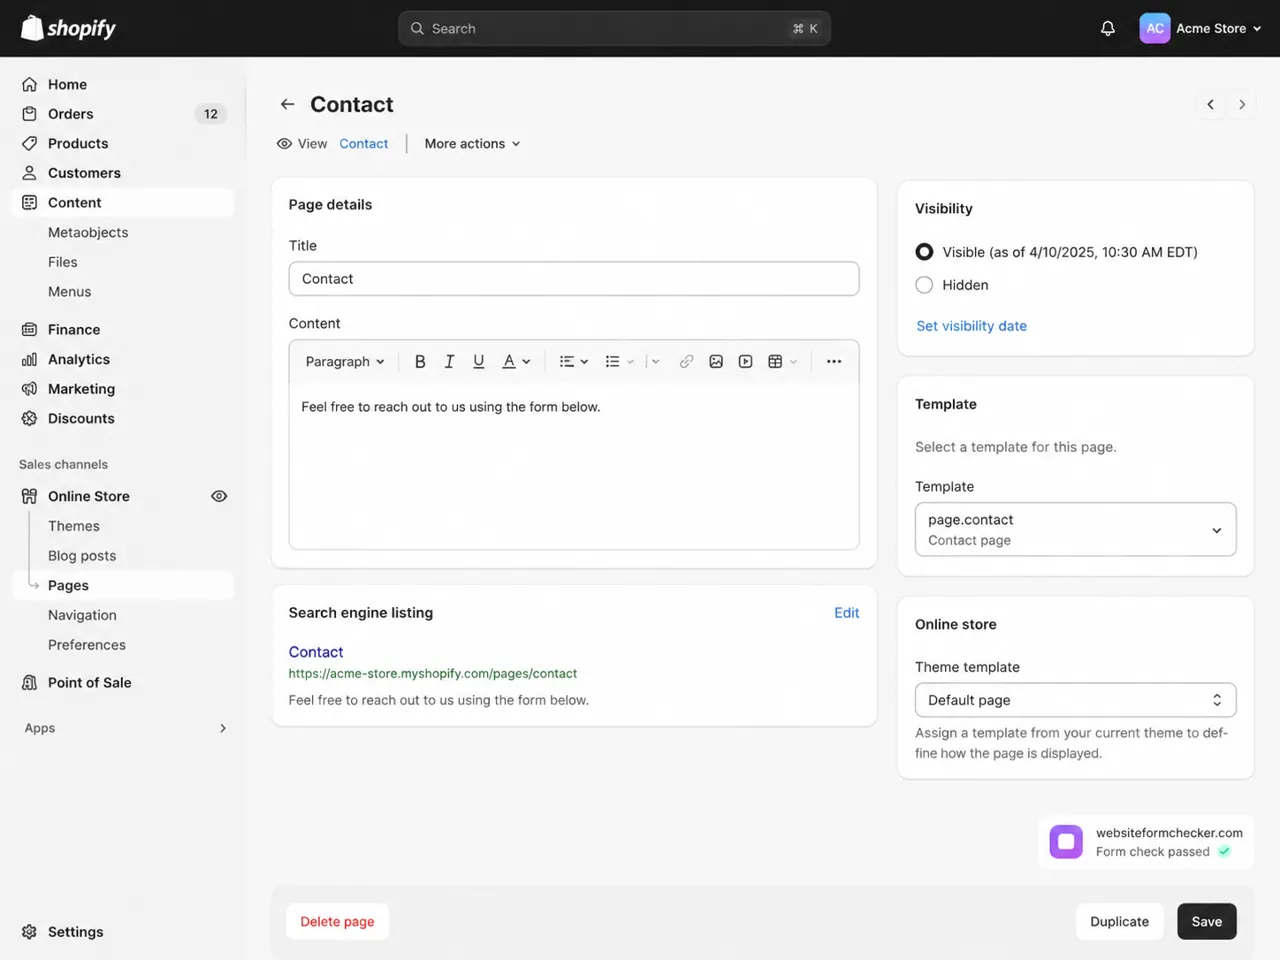Click into the content editor text area

(574, 467)
